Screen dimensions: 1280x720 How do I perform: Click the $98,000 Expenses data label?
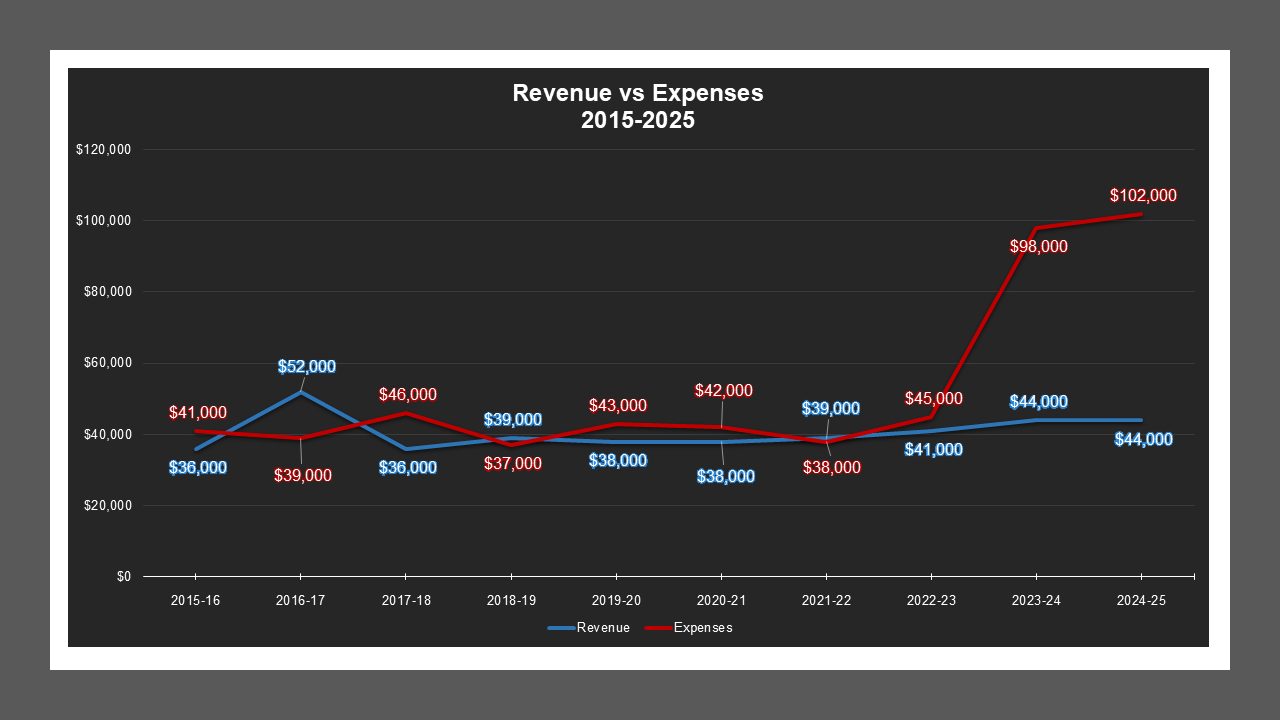[1038, 246]
